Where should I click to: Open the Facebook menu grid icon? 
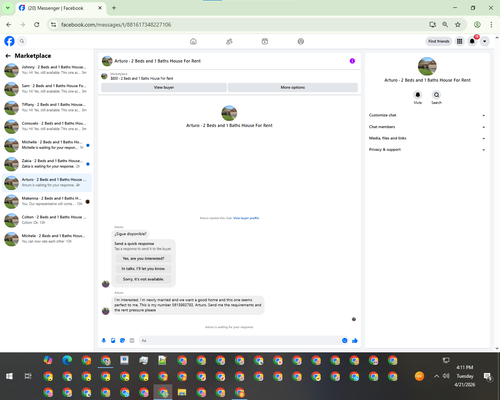tap(459, 41)
